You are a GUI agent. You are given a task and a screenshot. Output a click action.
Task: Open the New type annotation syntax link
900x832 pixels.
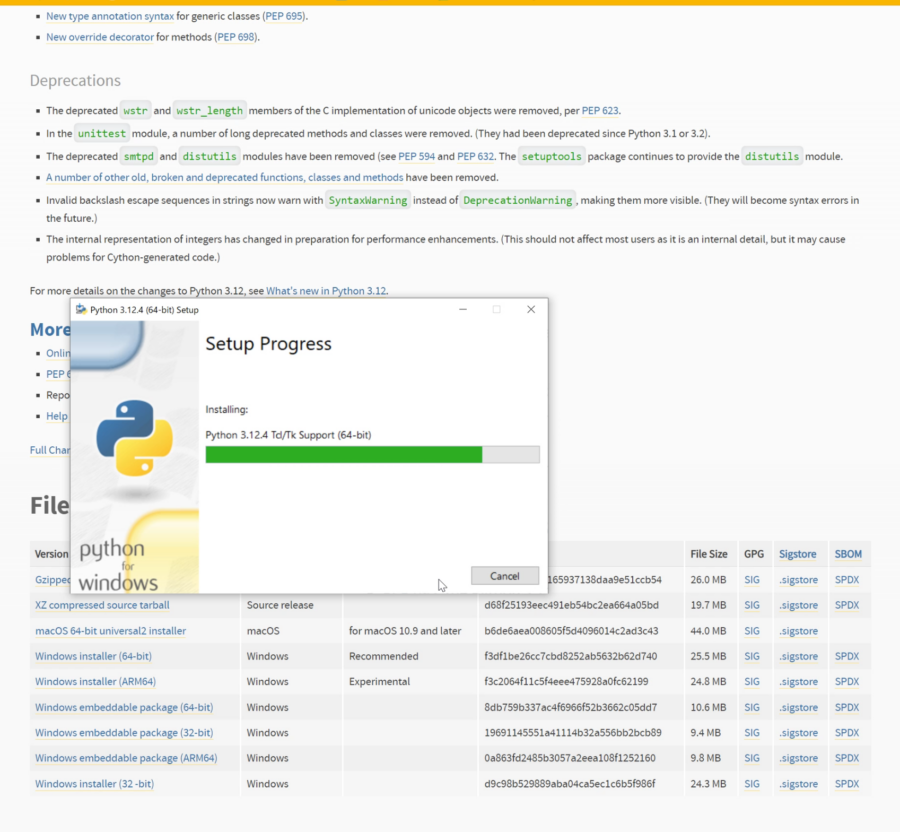(x=110, y=16)
